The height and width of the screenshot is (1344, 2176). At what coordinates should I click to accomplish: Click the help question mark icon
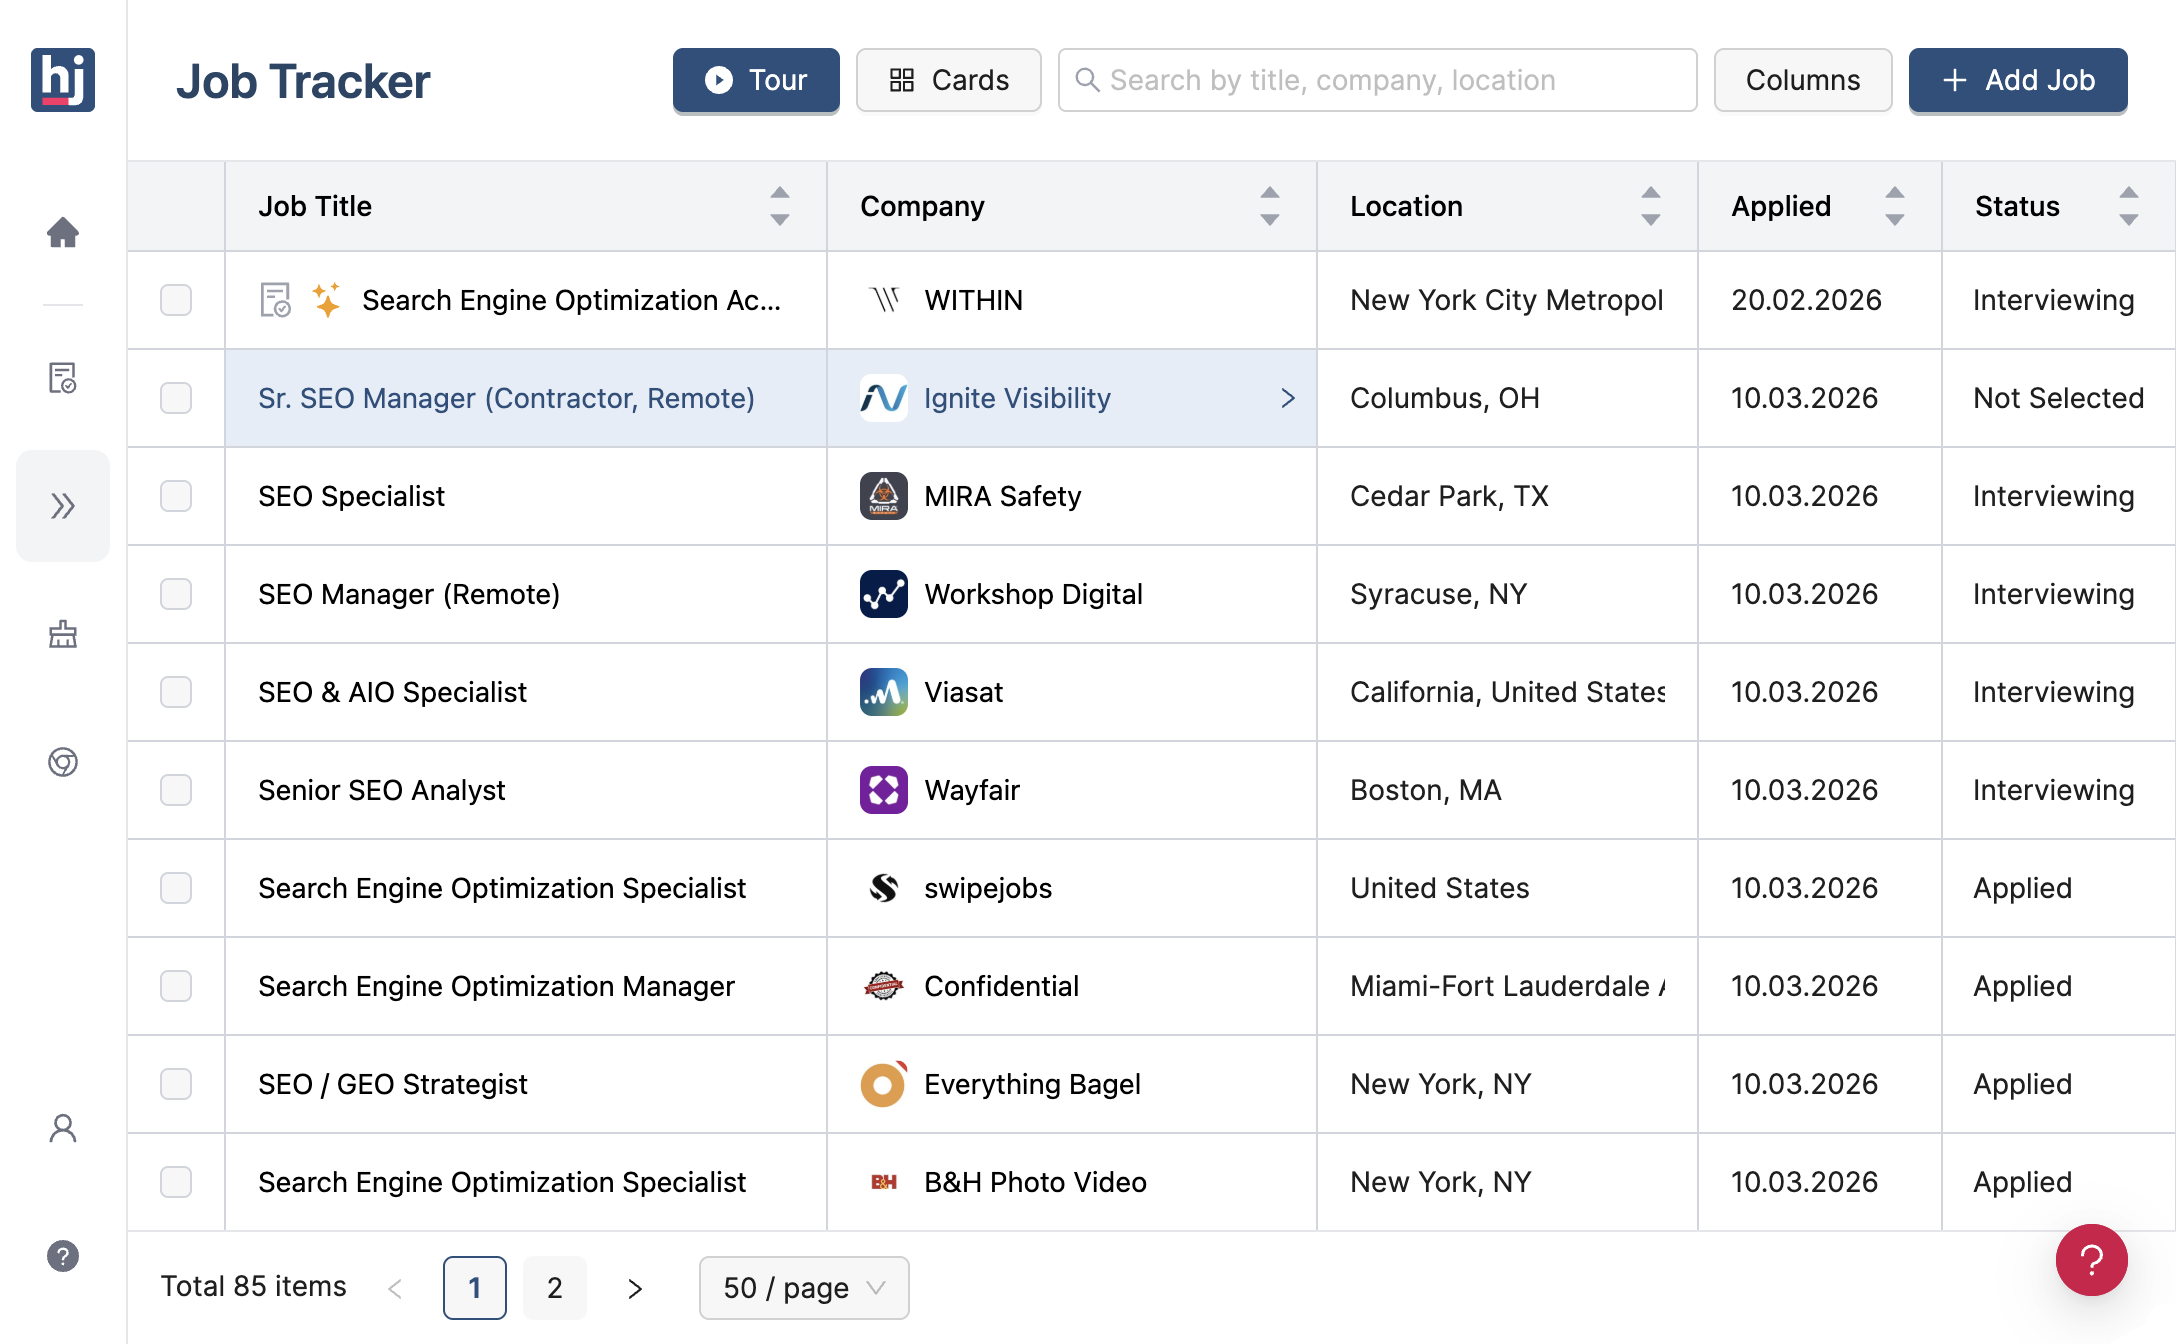point(63,1256)
